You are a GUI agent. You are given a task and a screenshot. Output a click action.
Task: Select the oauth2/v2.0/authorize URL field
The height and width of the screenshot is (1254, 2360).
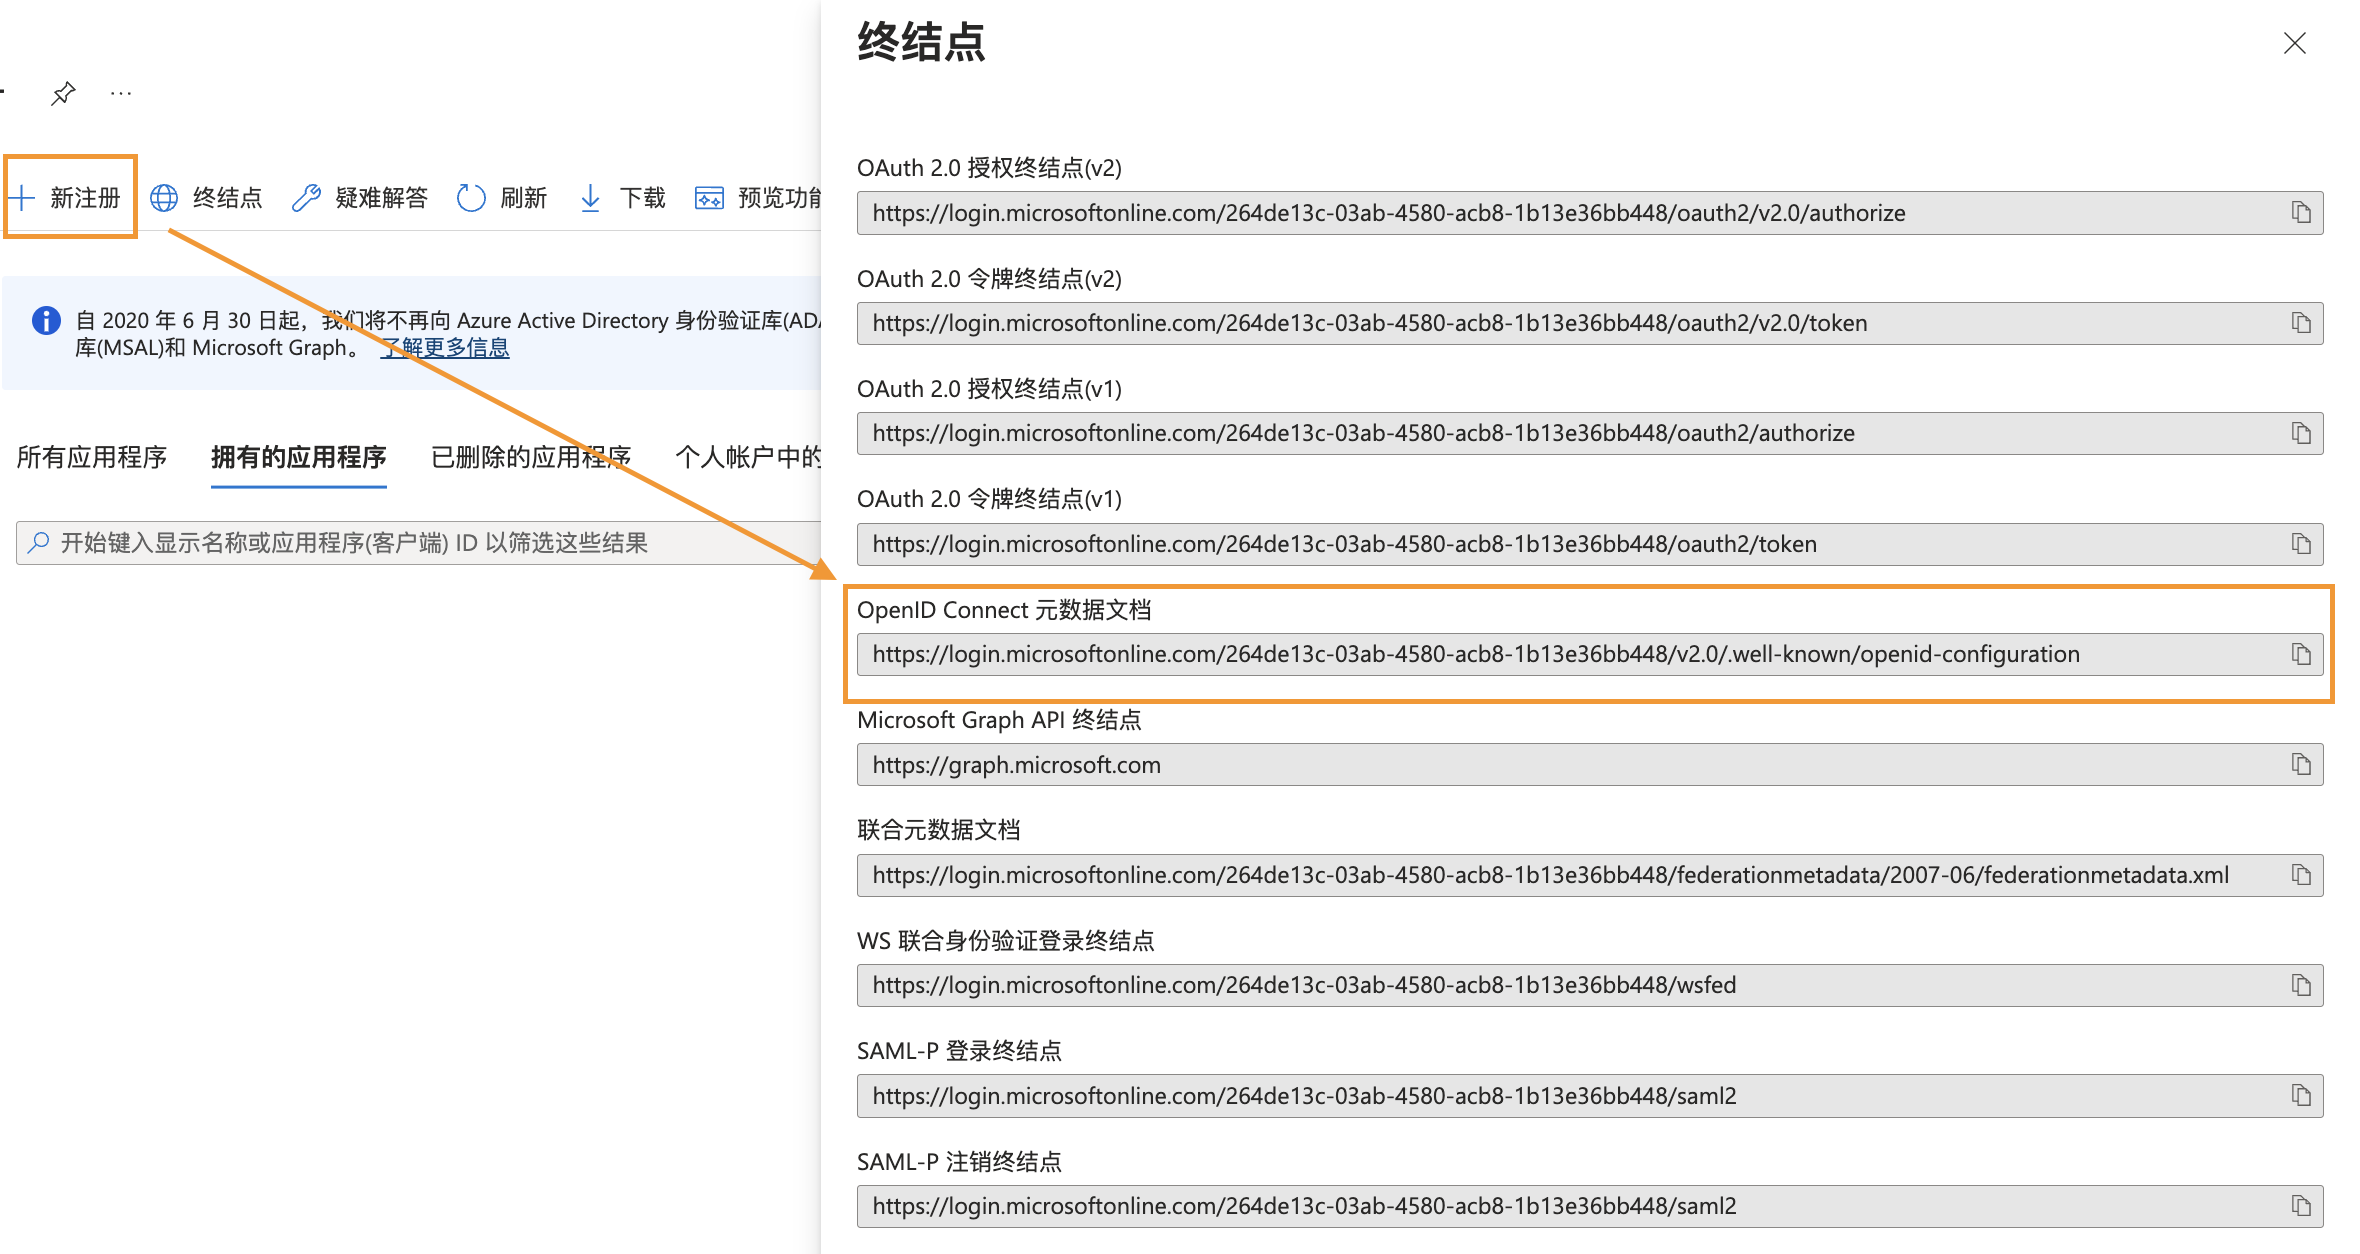(1590, 213)
